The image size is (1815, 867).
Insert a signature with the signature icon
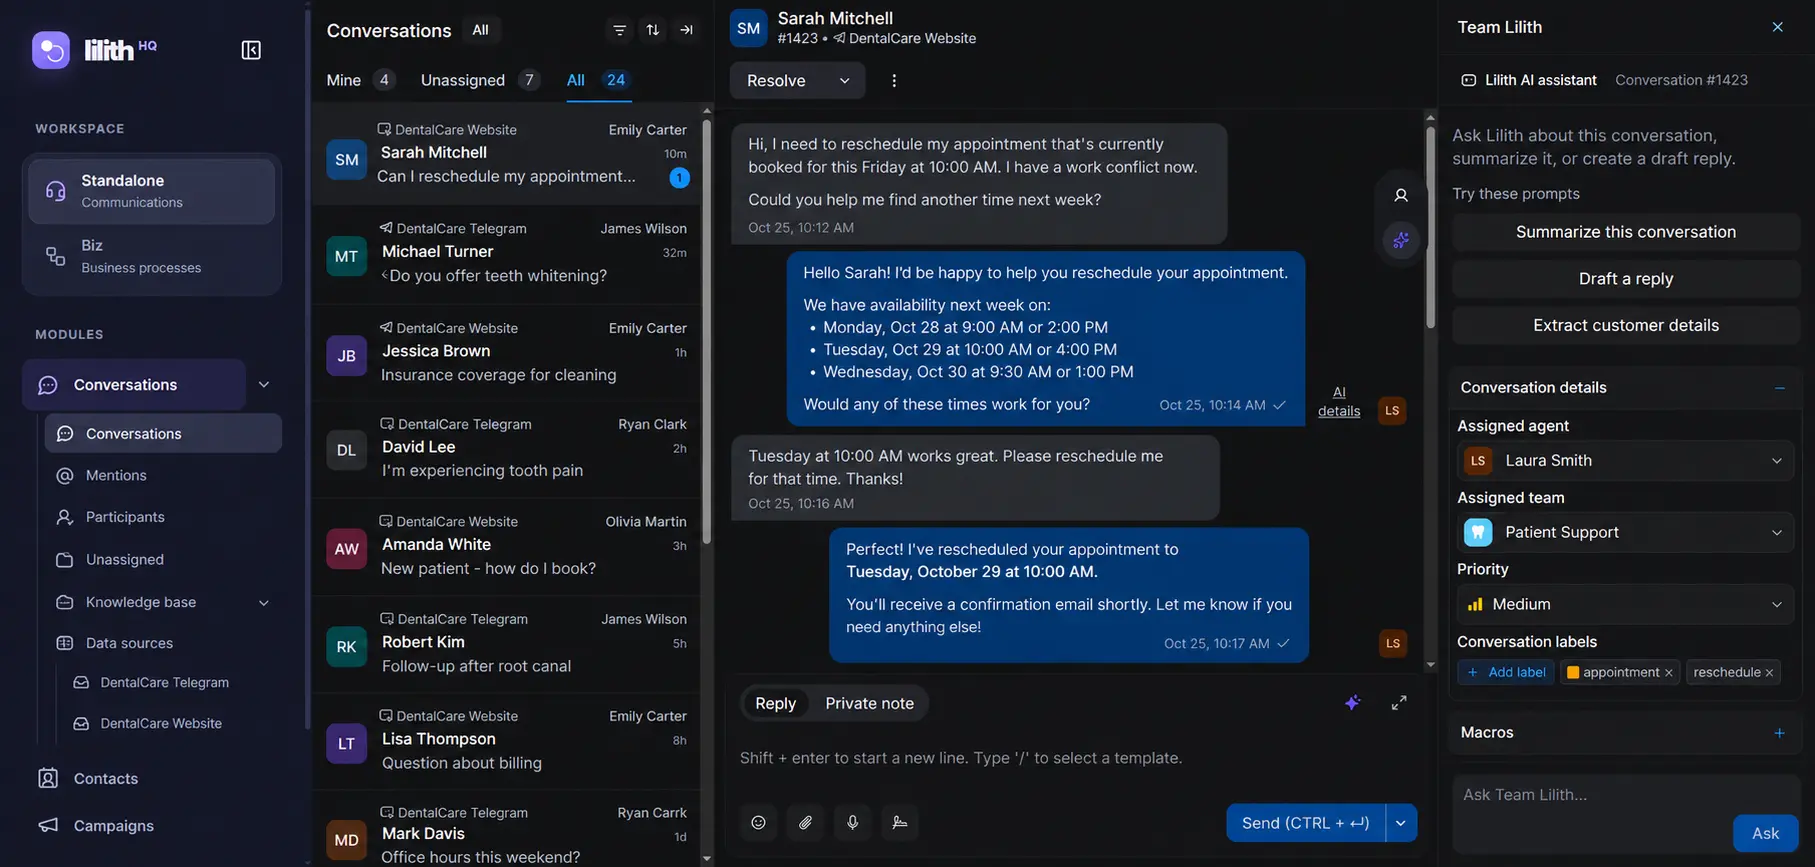pyautogui.click(x=900, y=822)
